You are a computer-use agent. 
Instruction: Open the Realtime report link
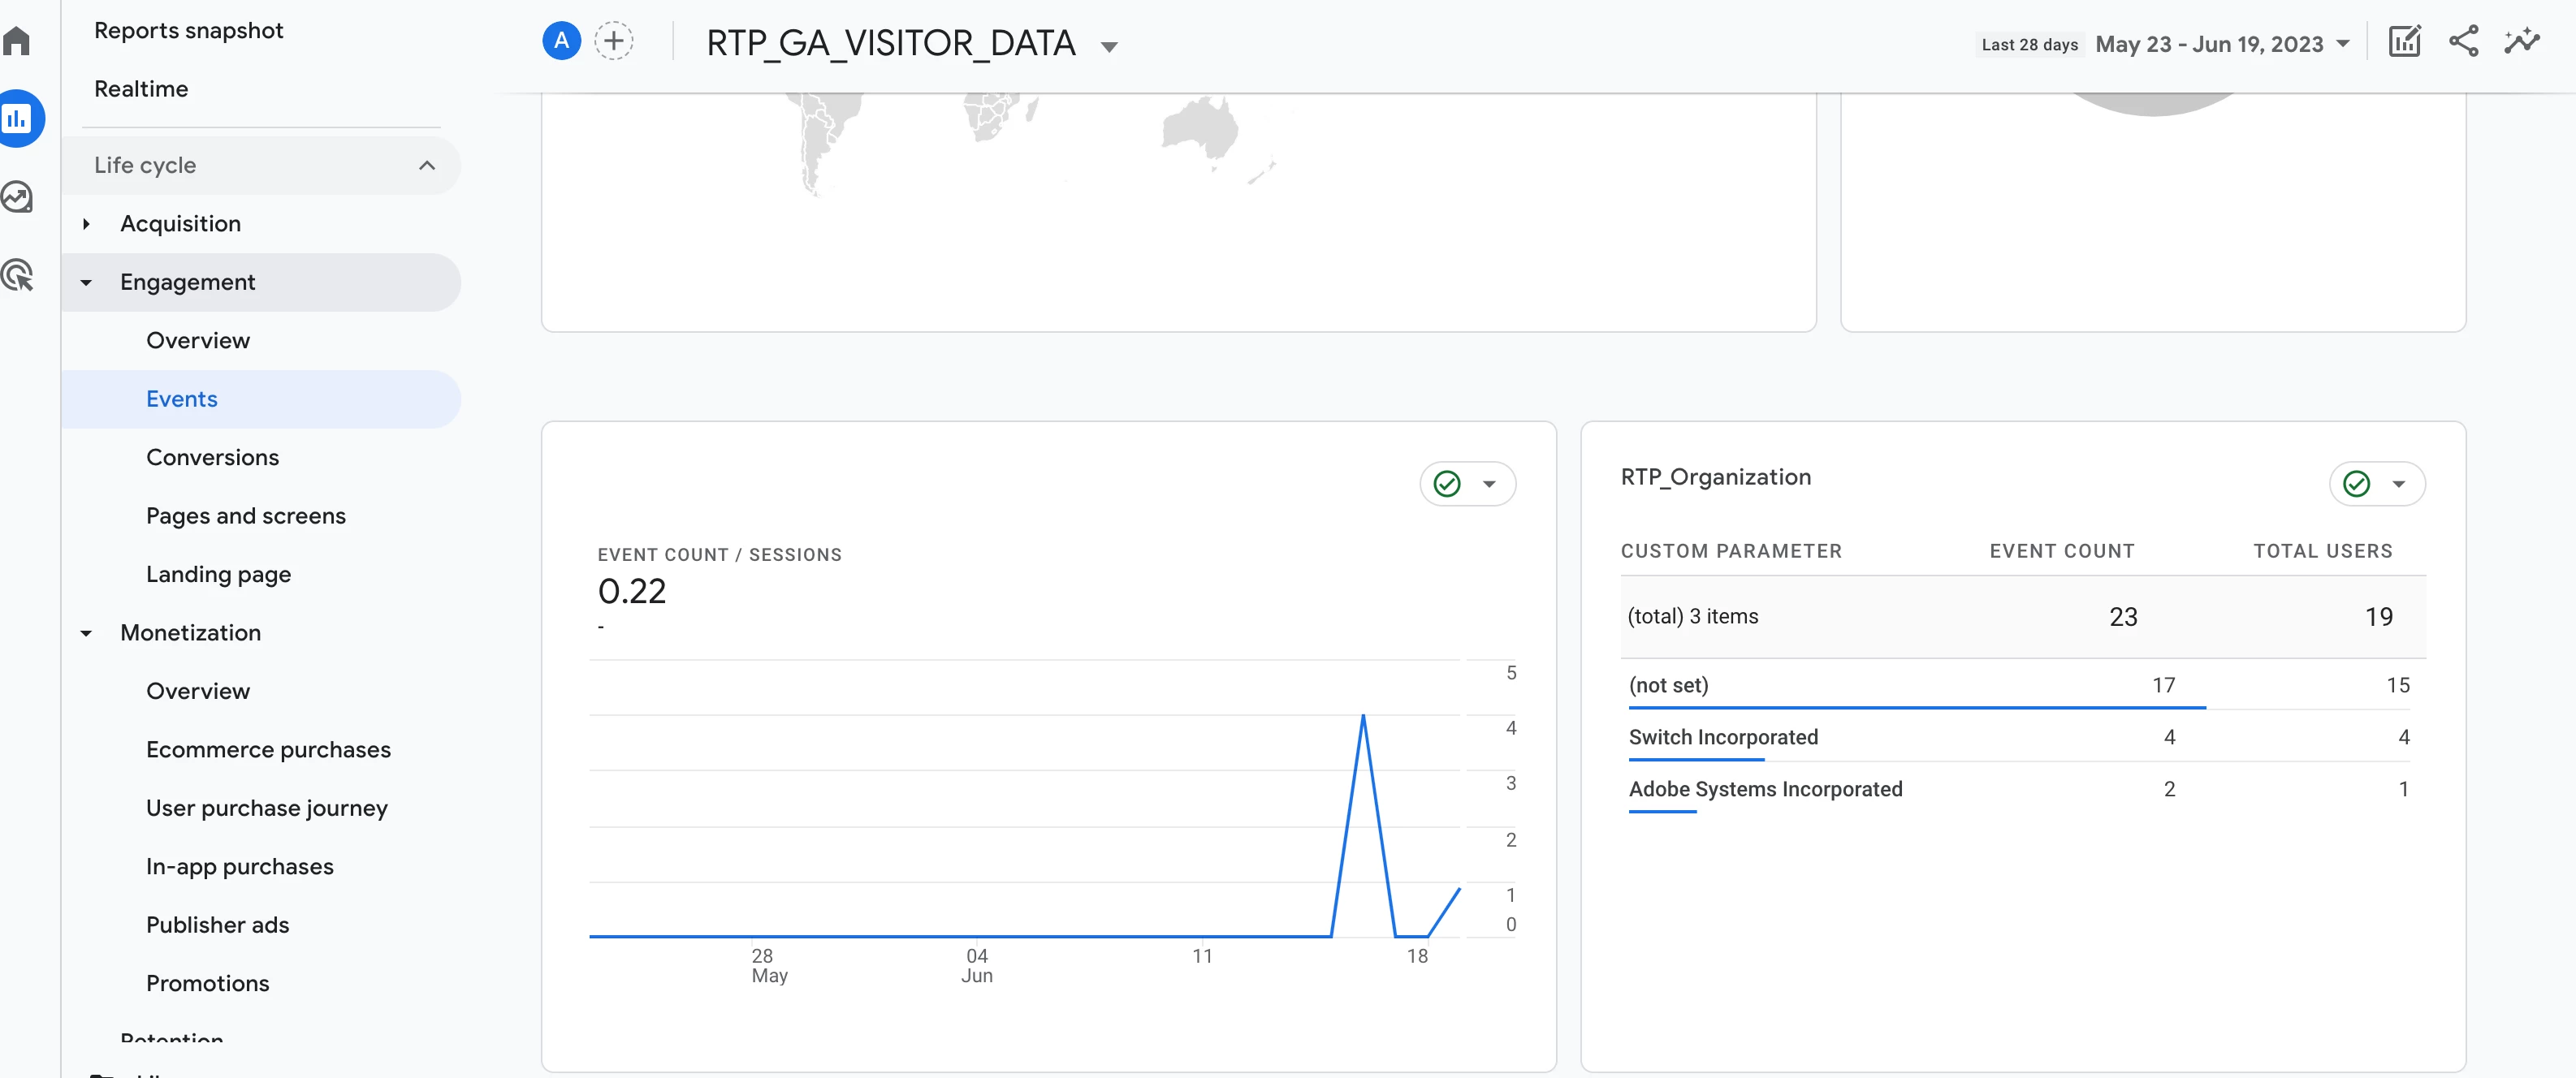(141, 89)
